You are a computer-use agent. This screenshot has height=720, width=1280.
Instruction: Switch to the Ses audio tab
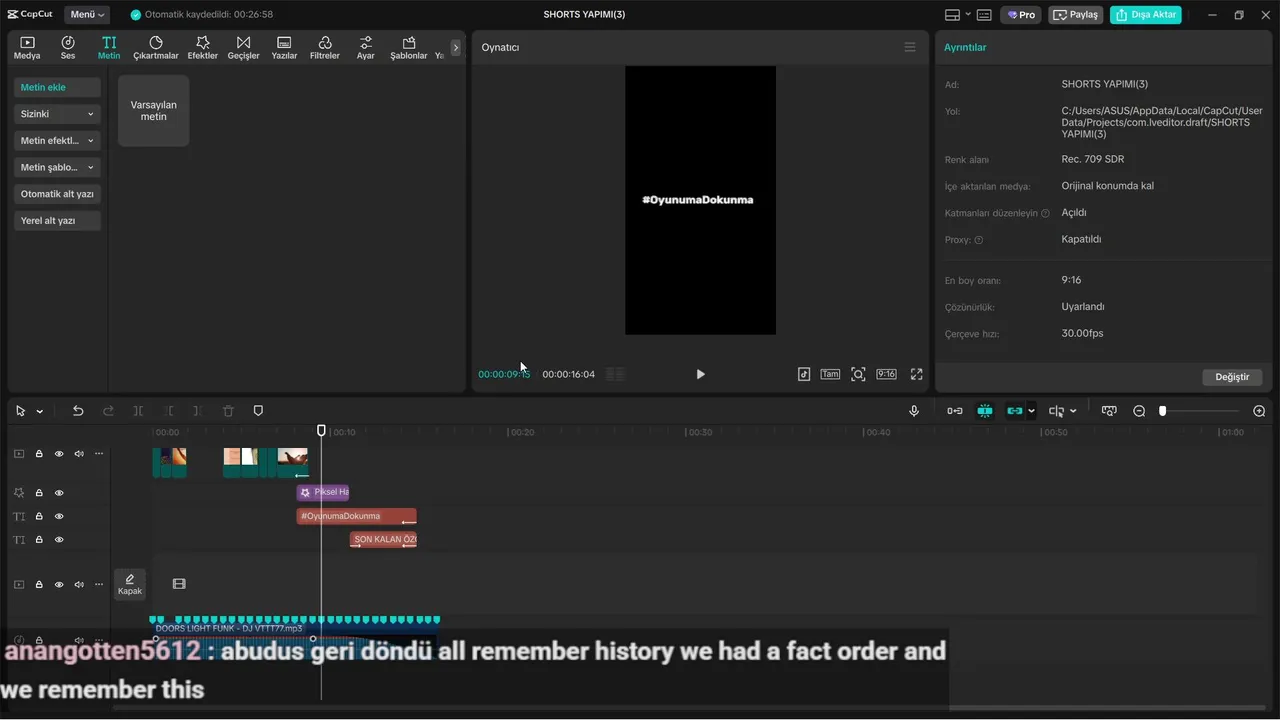click(x=68, y=48)
